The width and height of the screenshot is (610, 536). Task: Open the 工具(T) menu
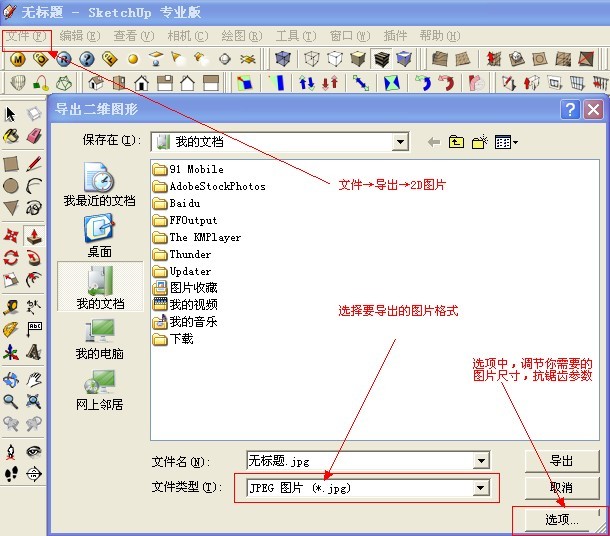click(x=296, y=36)
